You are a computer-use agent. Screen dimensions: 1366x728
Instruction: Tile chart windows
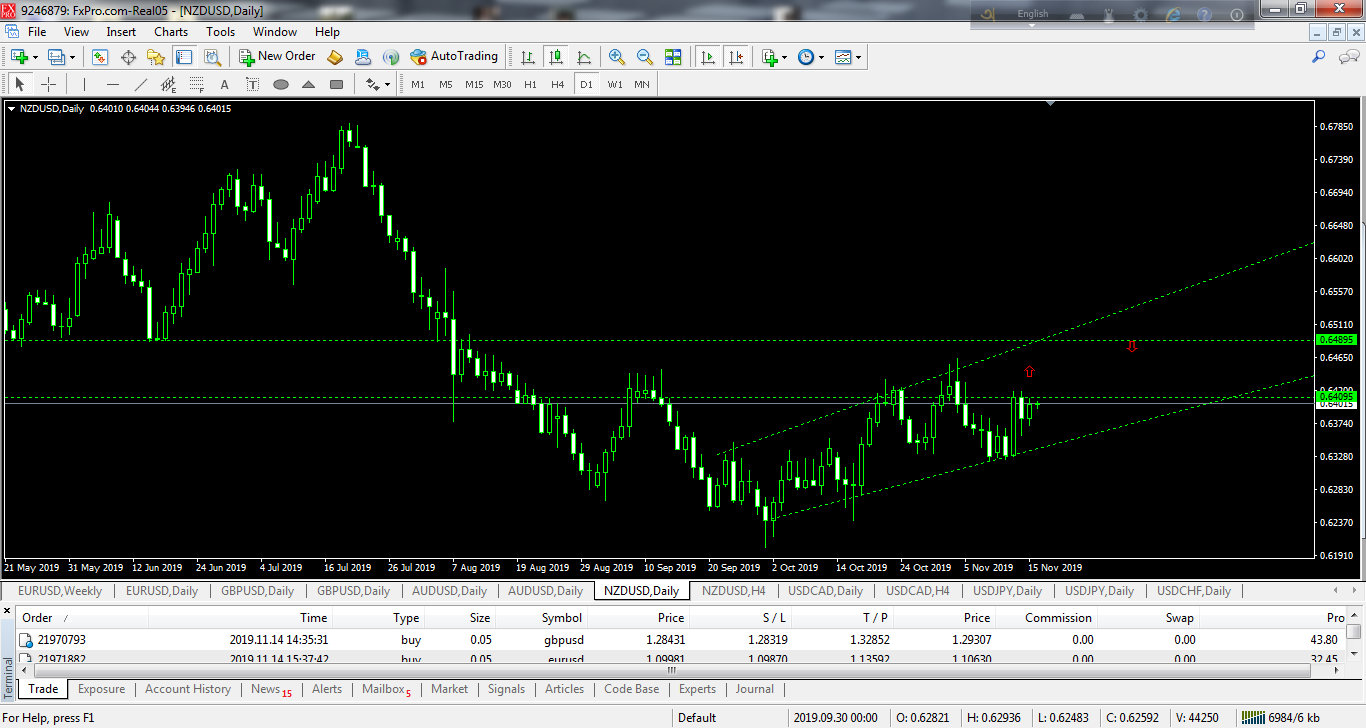tap(673, 57)
